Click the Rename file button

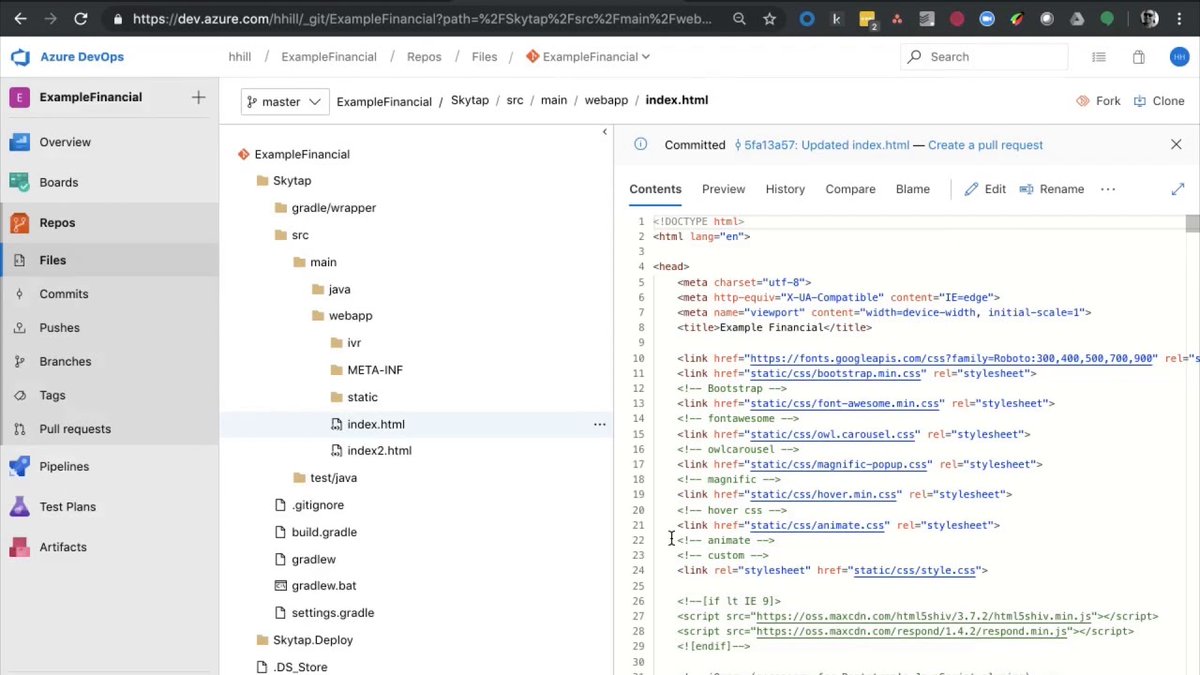tap(1051, 189)
